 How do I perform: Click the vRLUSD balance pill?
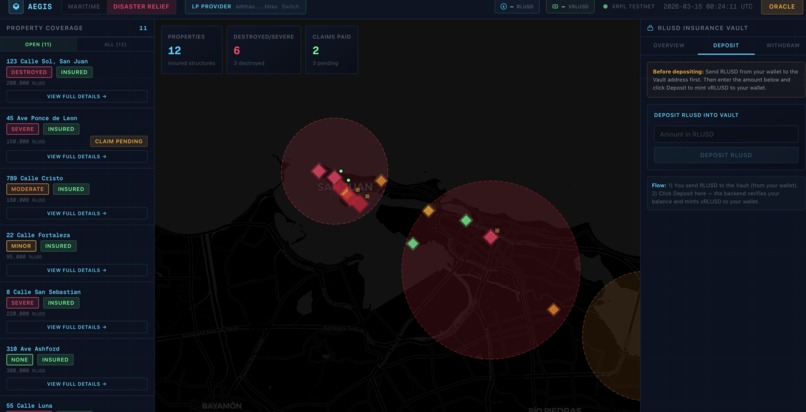(x=570, y=7)
